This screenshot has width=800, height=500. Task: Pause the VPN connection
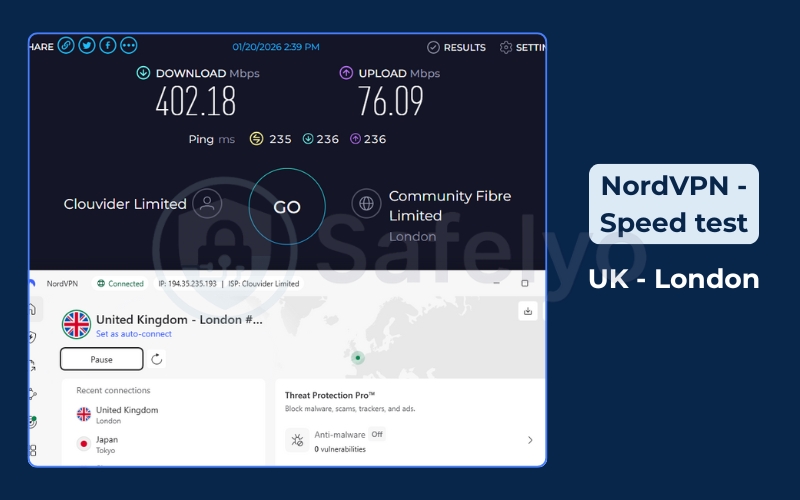(102, 359)
